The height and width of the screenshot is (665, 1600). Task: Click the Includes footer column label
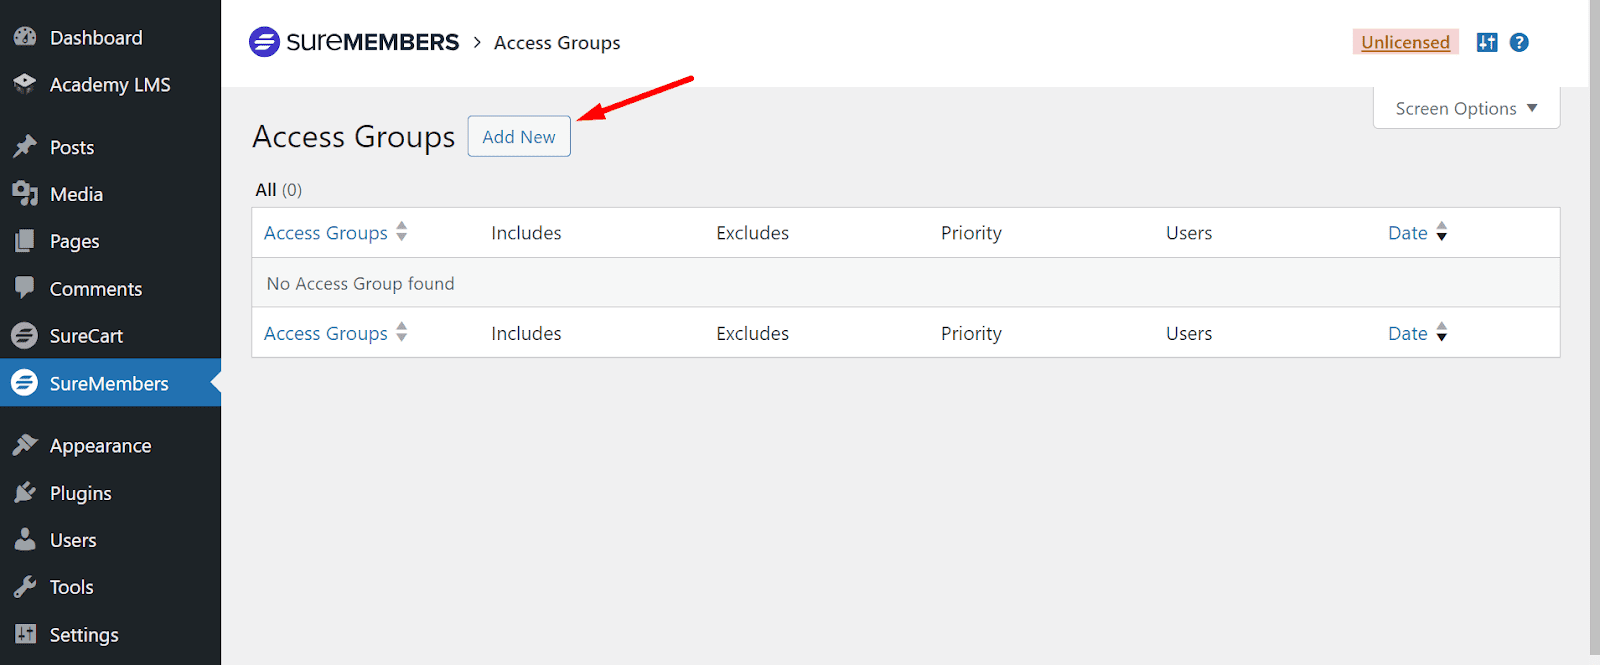[x=526, y=333]
